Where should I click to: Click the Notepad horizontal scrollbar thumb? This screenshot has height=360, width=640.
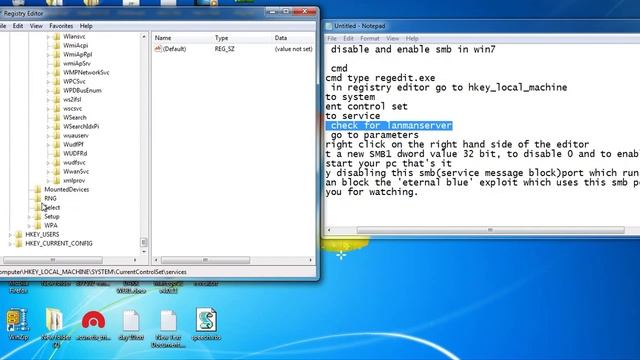[491, 230]
